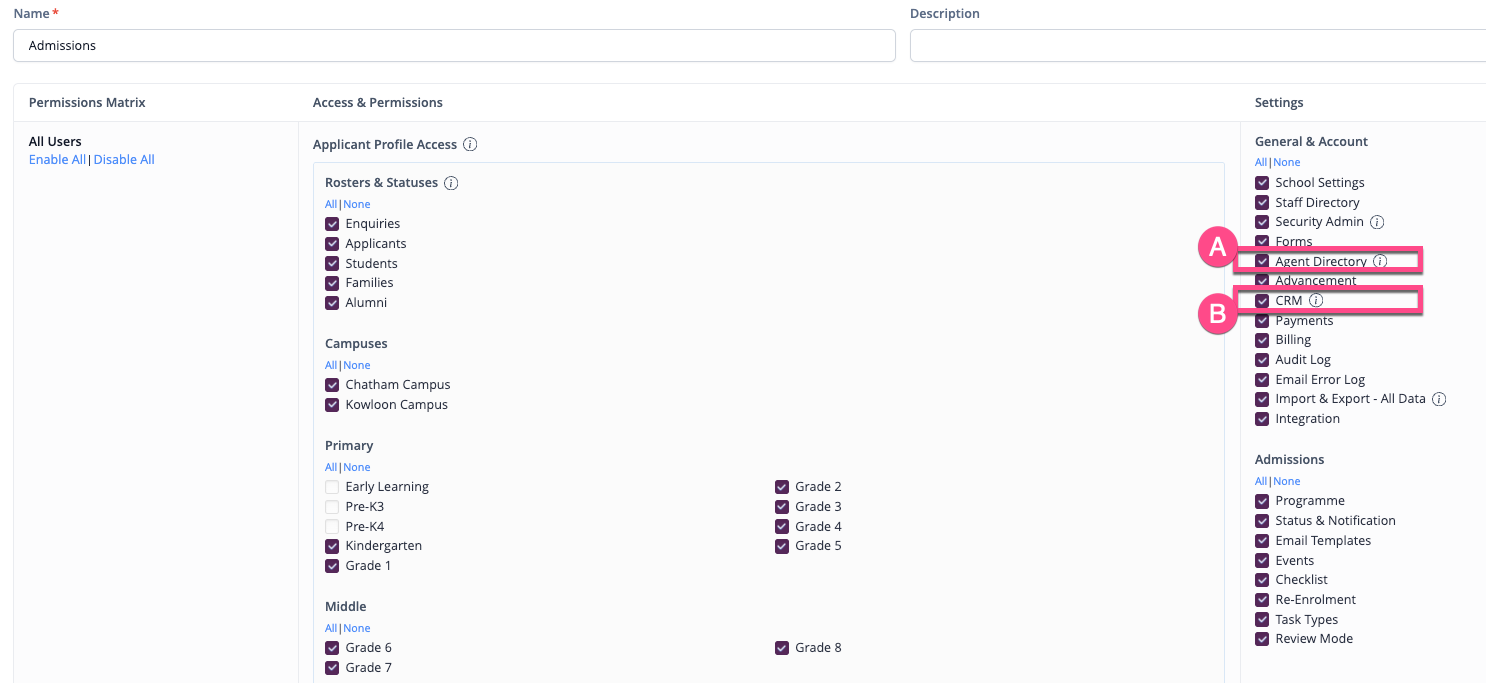The height and width of the screenshot is (683, 1486).
Task: Select All under Campuses
Action: (x=331, y=365)
